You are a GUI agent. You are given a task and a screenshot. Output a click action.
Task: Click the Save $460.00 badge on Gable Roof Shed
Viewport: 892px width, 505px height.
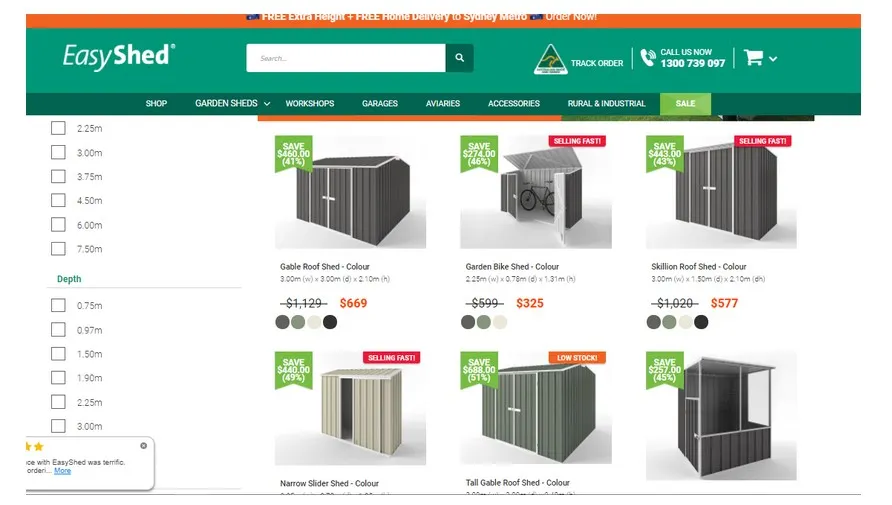(x=293, y=154)
